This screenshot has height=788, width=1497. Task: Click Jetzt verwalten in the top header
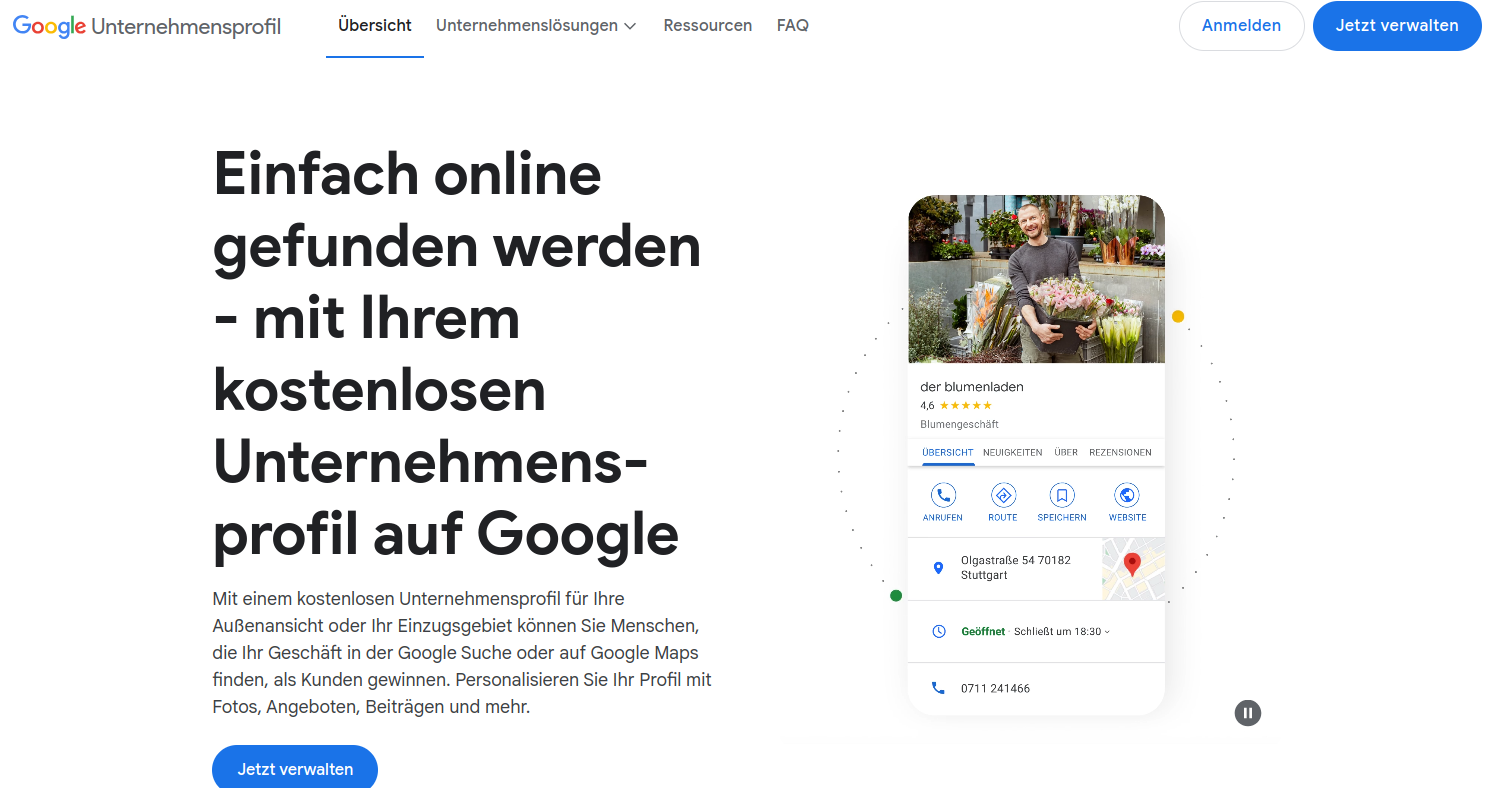(x=1397, y=26)
